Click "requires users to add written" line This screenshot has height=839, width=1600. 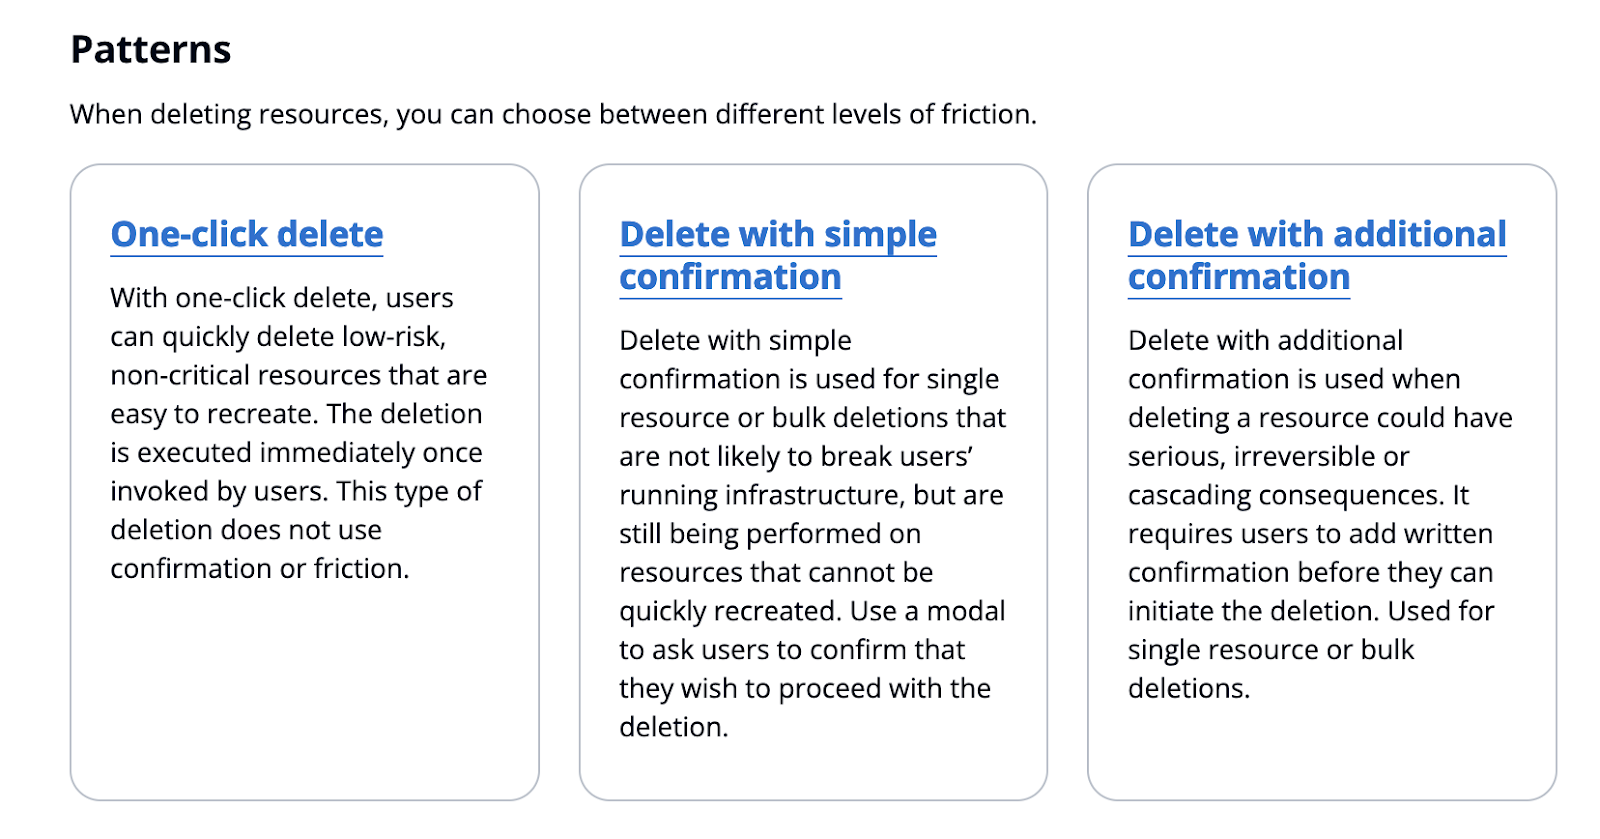pos(1311,534)
